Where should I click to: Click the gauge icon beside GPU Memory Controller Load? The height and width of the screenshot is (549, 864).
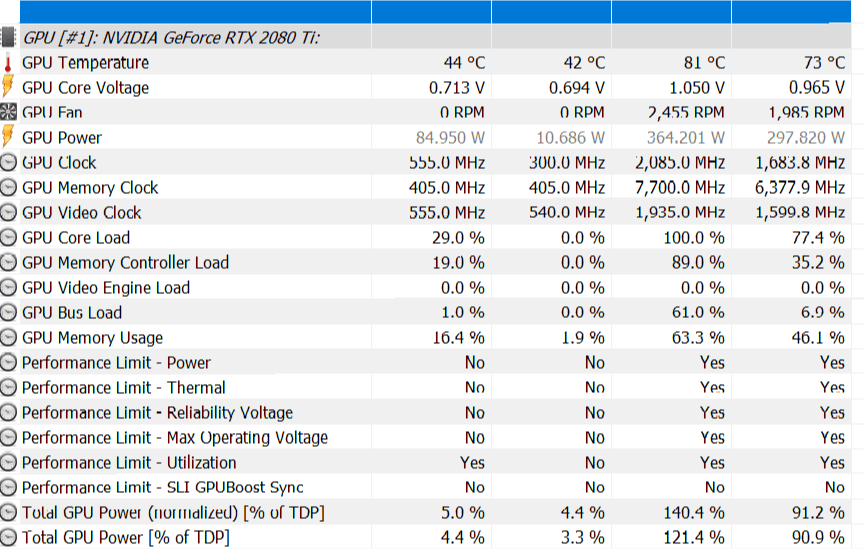8,262
